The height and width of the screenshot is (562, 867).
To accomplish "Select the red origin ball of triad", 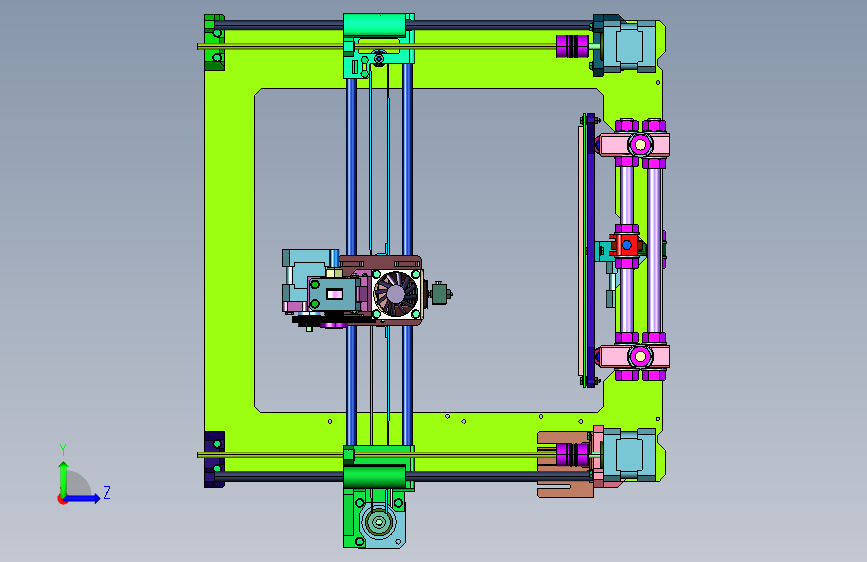I will point(62,499).
